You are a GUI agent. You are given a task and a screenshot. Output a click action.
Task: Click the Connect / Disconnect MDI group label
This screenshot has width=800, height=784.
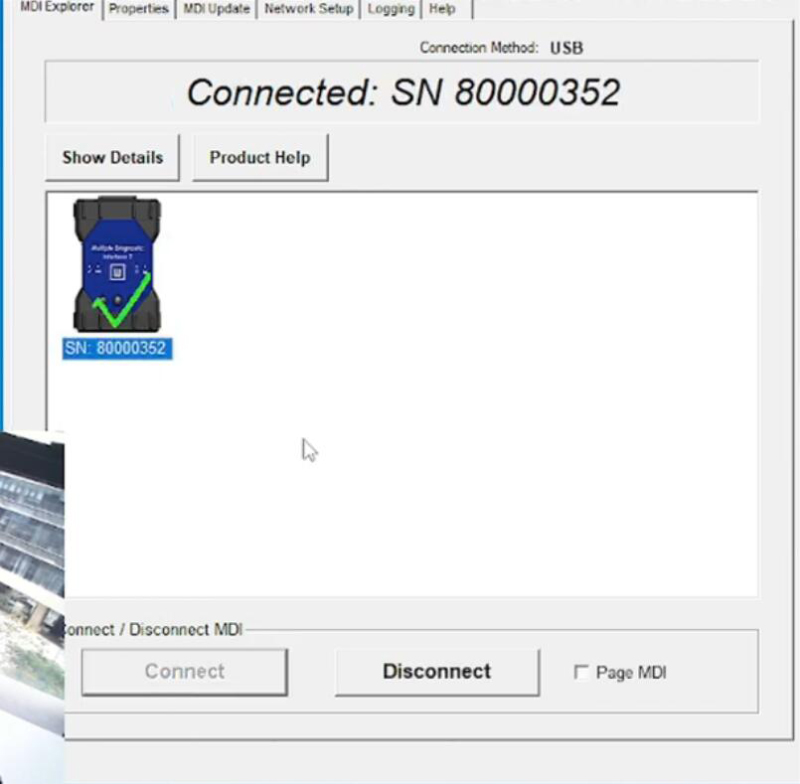pos(153,630)
